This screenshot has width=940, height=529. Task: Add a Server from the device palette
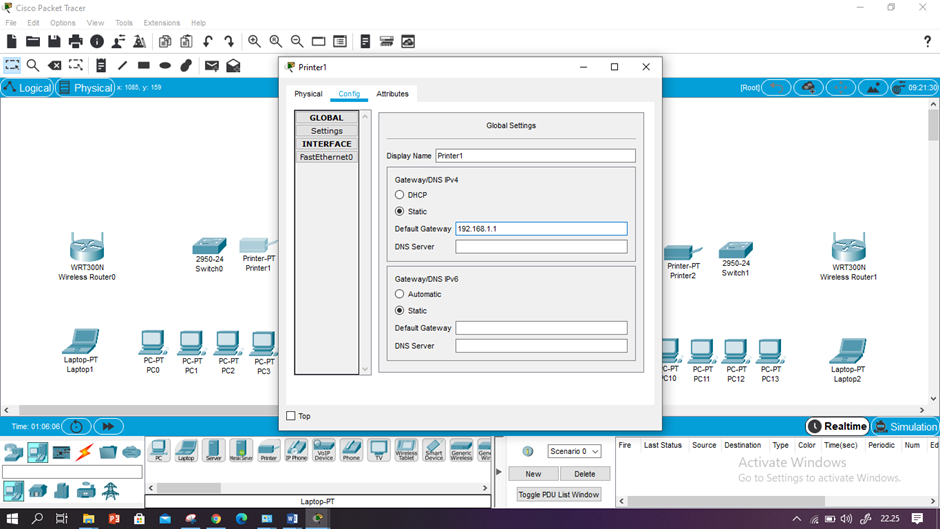click(x=213, y=450)
